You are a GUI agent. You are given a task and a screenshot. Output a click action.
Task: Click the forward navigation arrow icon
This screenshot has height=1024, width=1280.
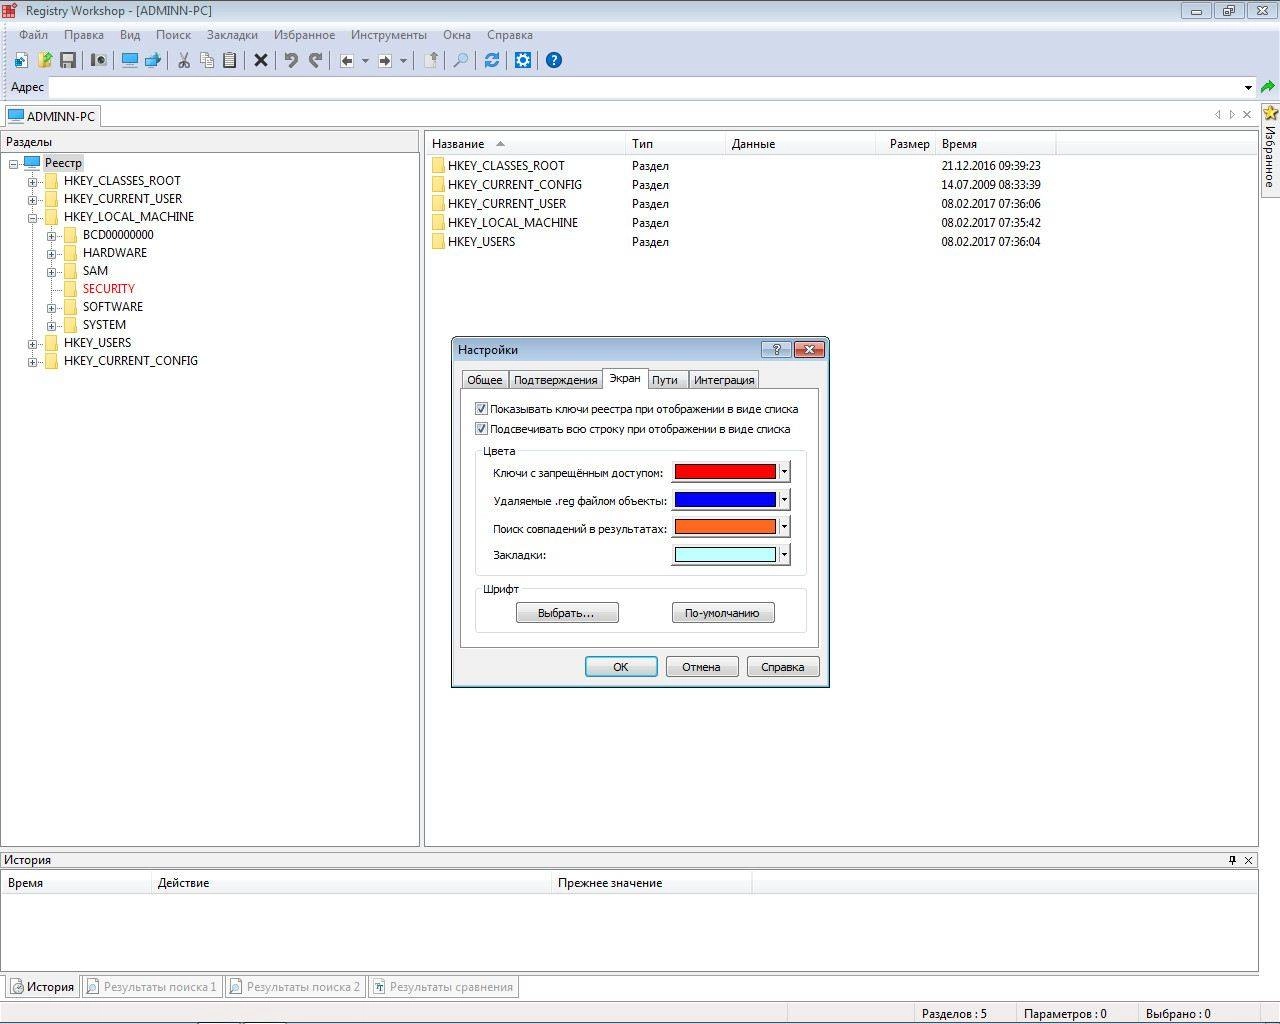tap(385, 60)
